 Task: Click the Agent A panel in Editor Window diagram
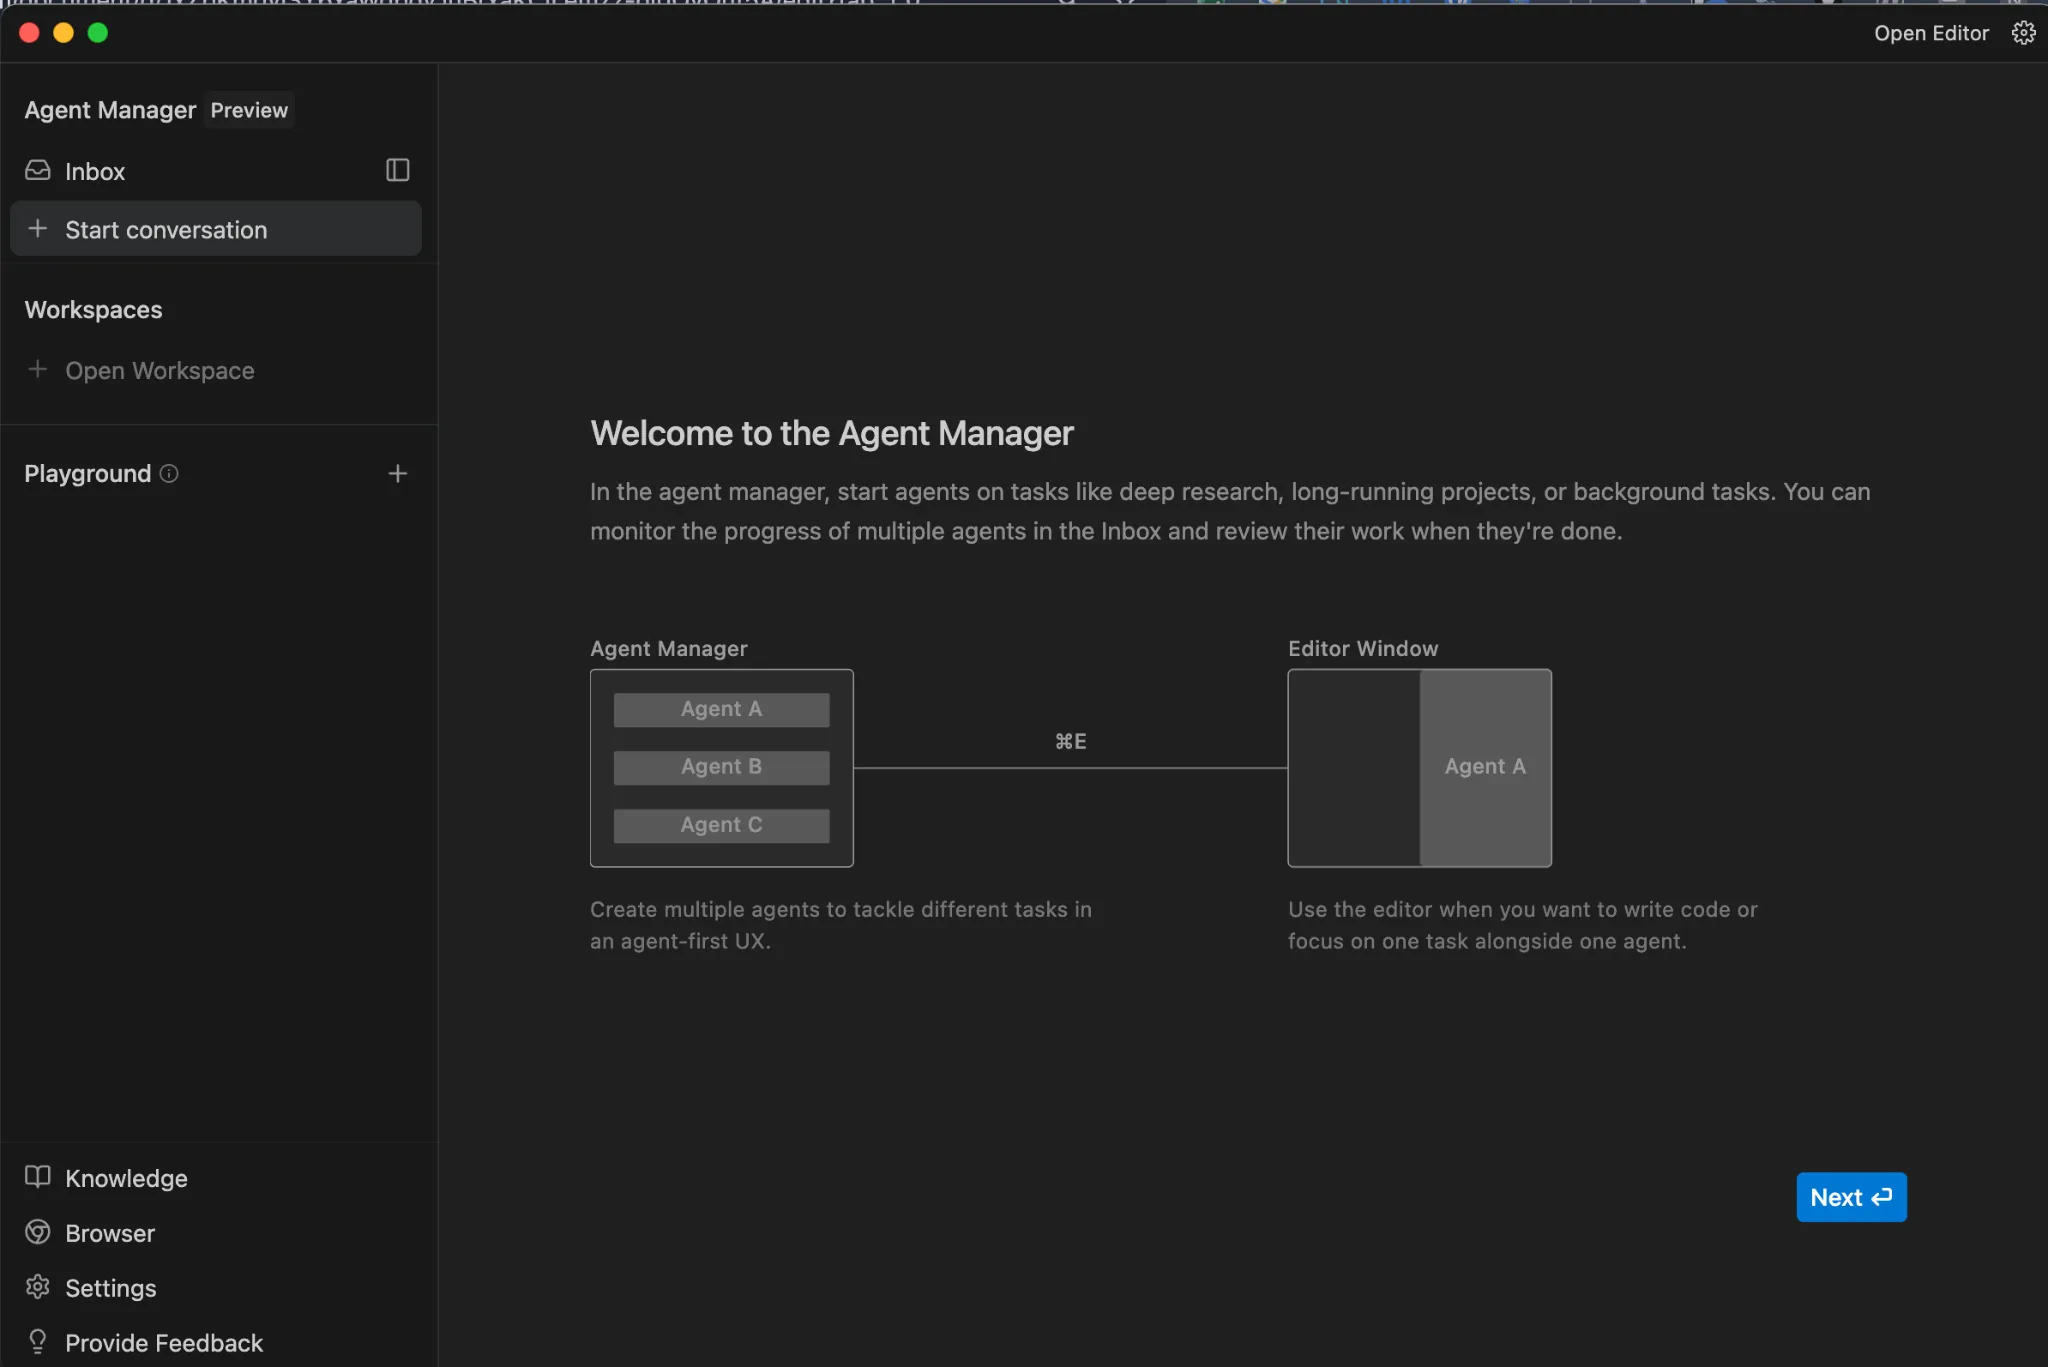1484,767
